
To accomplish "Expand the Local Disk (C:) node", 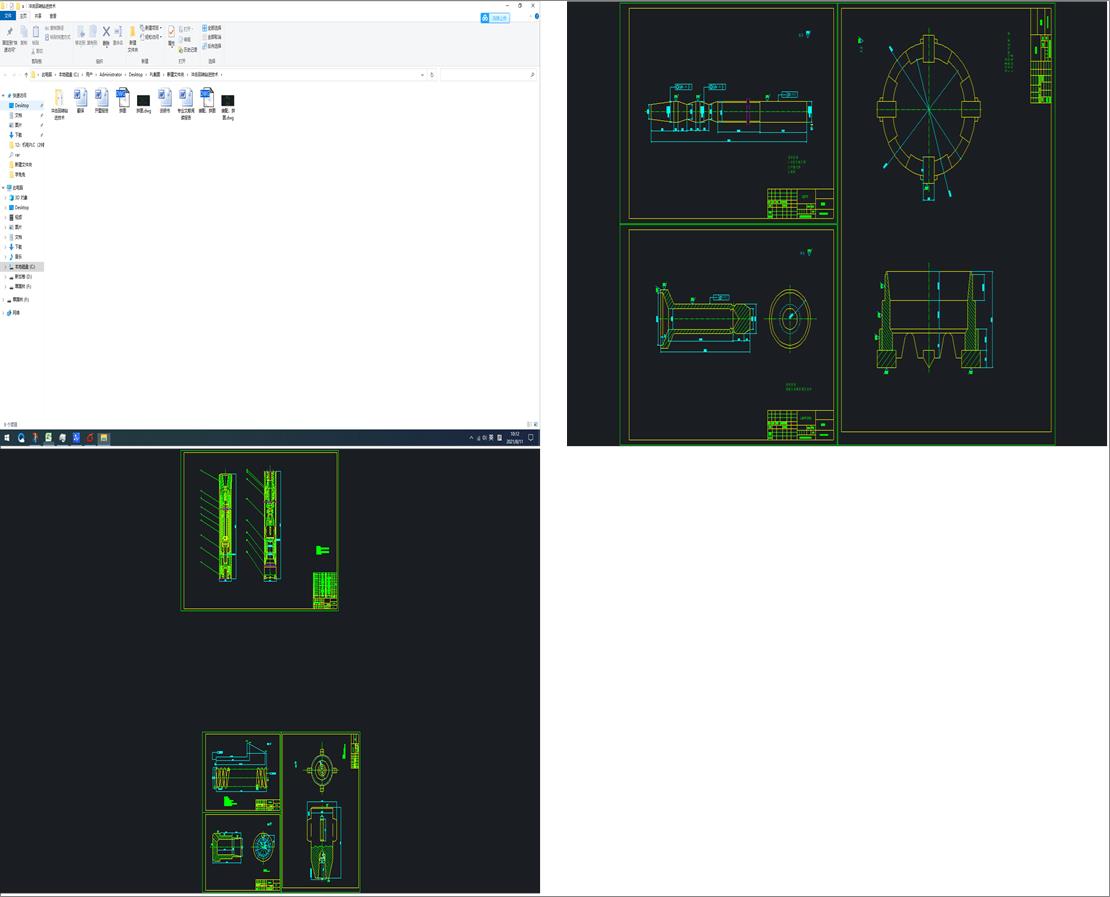I will click(6, 267).
